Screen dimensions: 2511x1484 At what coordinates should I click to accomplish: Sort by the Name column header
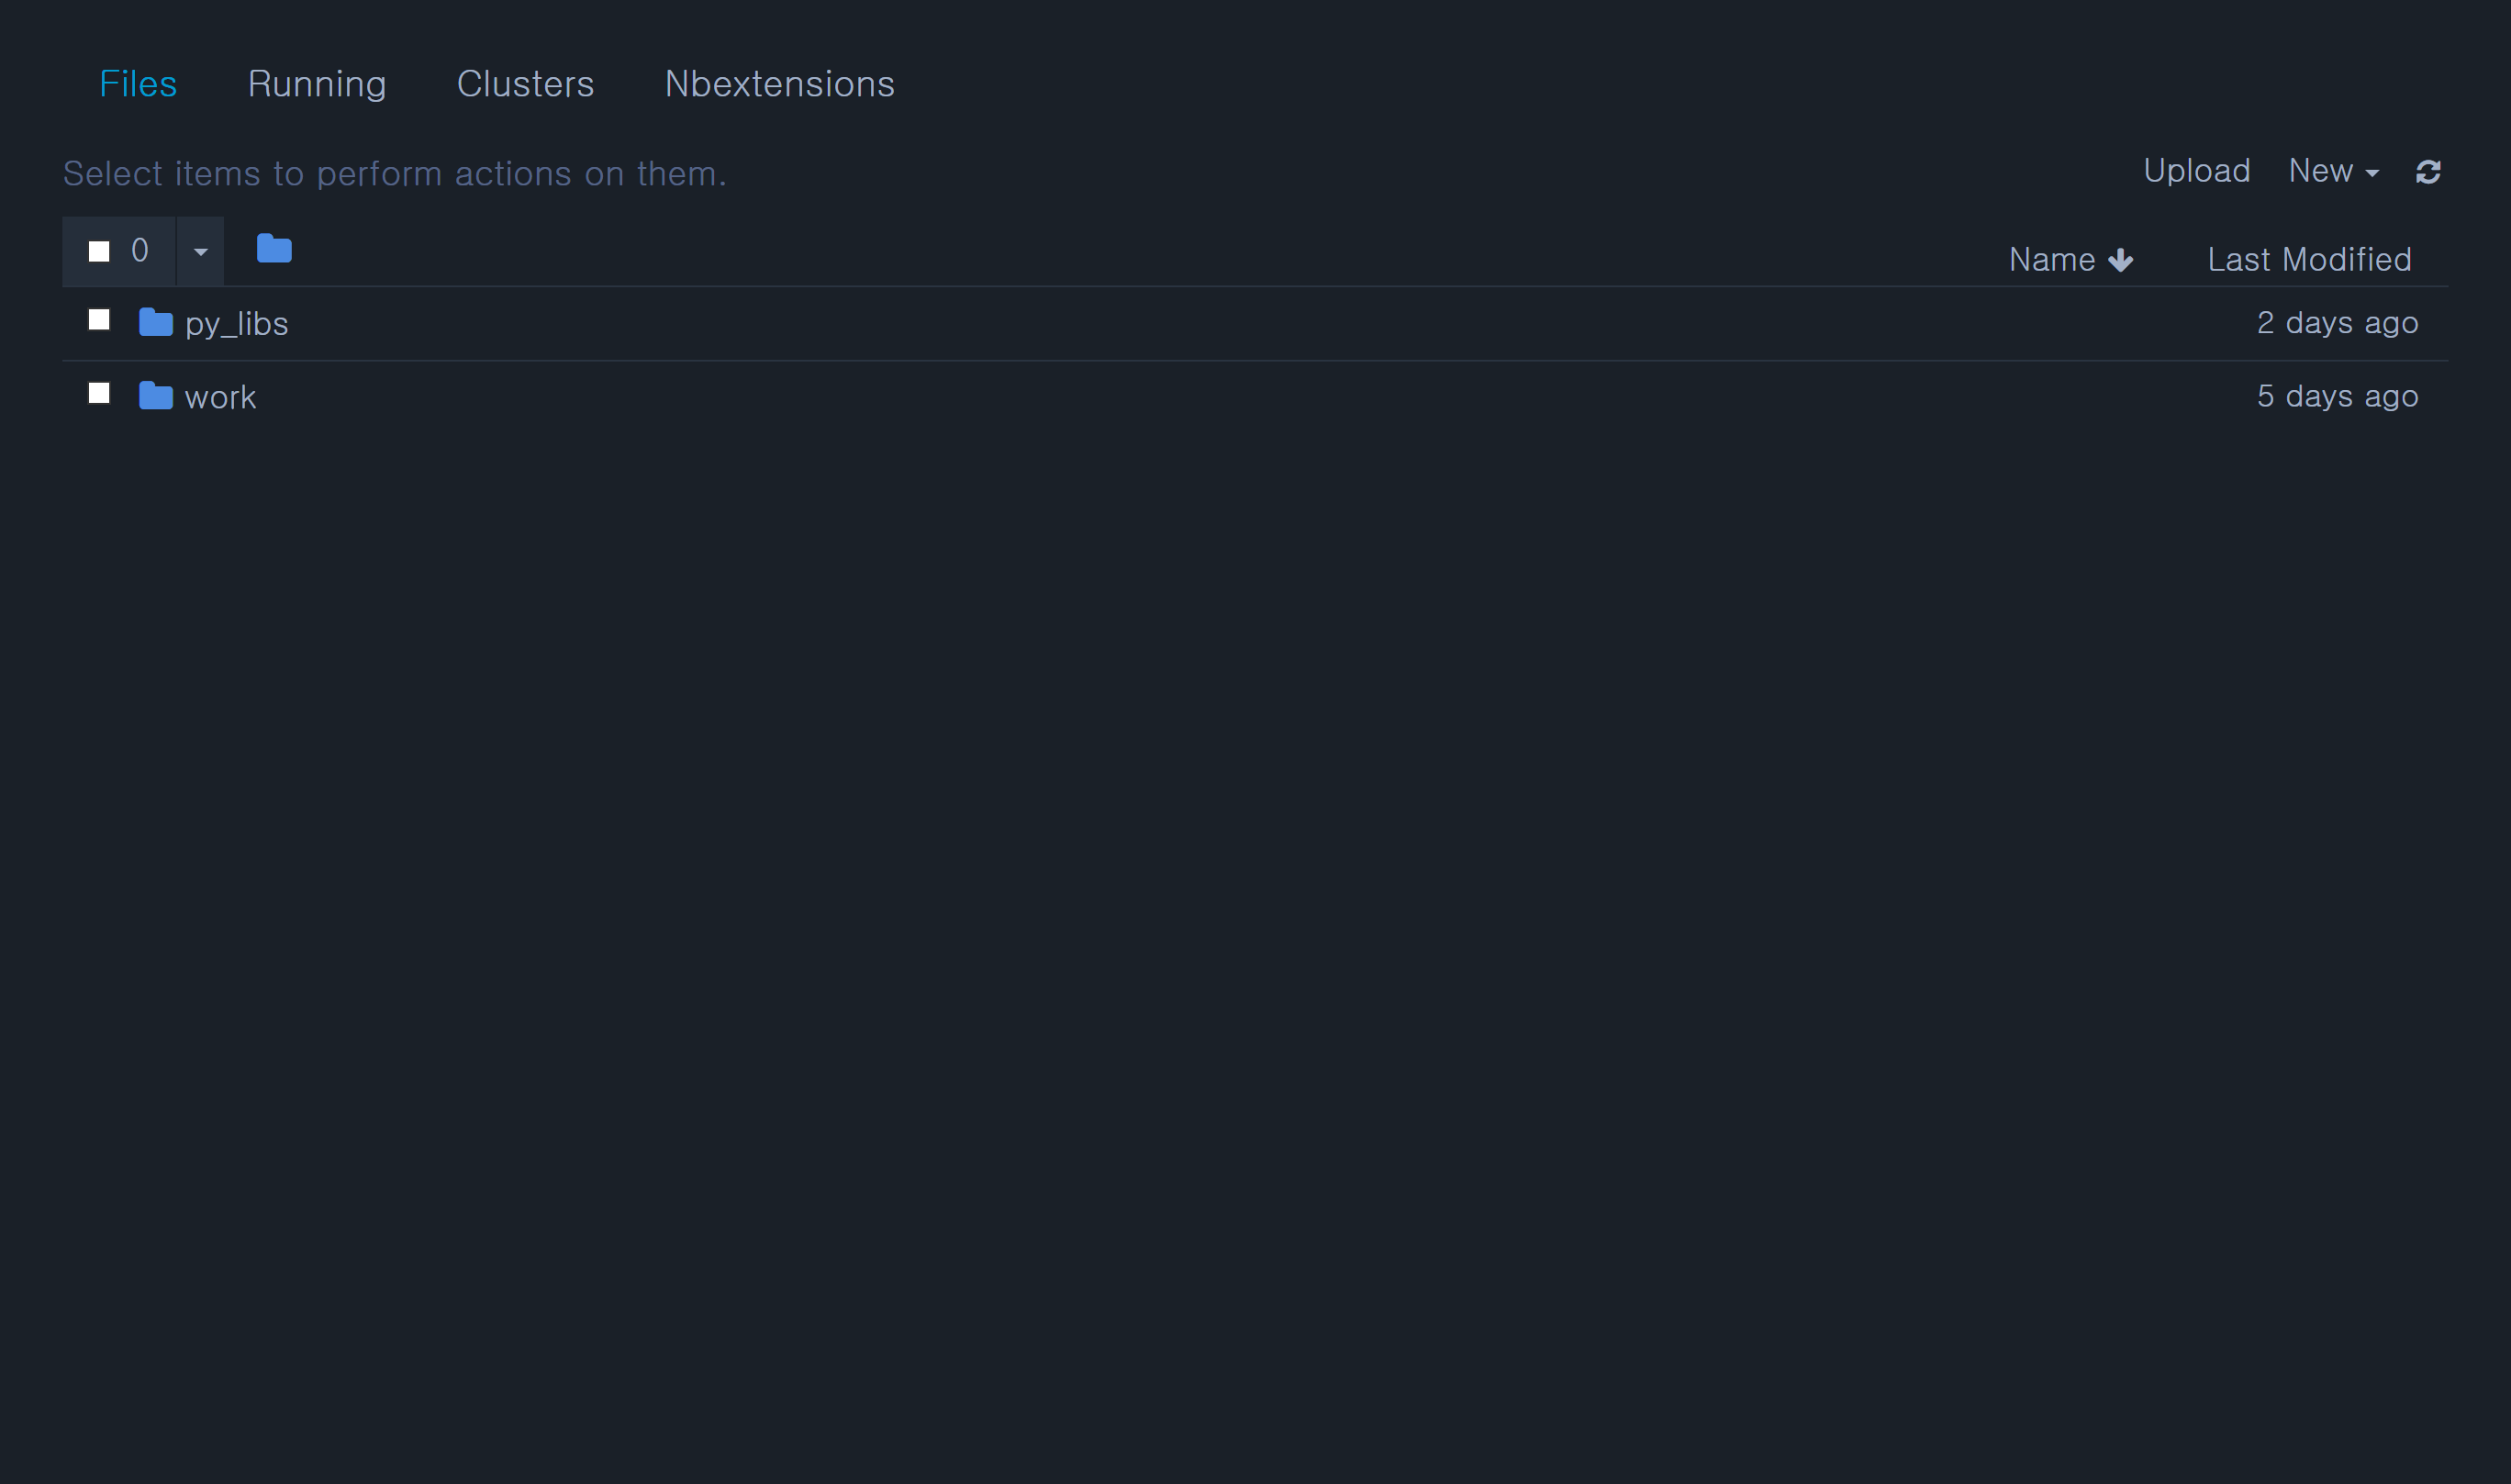click(x=2051, y=260)
